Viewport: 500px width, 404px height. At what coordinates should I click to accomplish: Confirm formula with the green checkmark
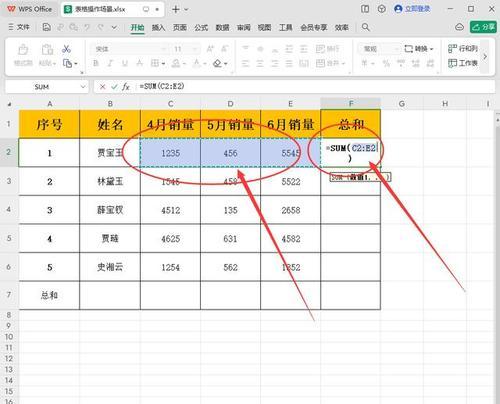pos(114,87)
